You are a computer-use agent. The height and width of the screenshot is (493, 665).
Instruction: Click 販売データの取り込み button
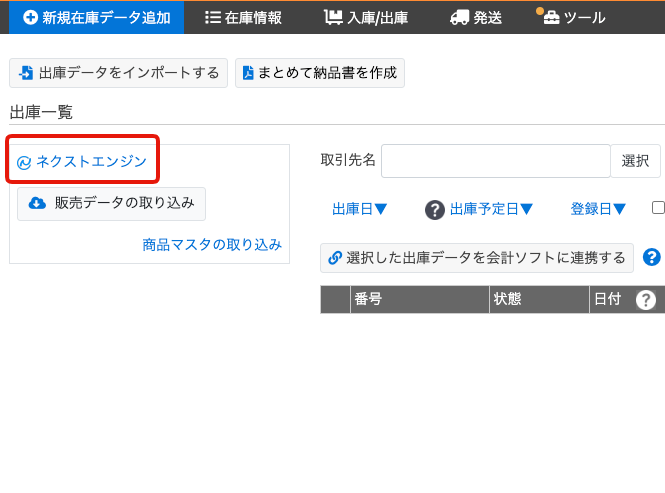tap(112, 204)
